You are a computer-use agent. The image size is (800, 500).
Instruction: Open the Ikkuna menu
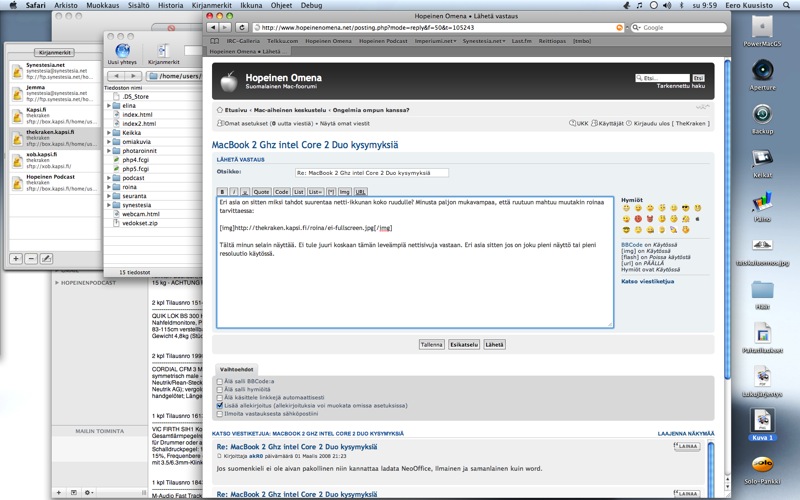[x=251, y=5]
